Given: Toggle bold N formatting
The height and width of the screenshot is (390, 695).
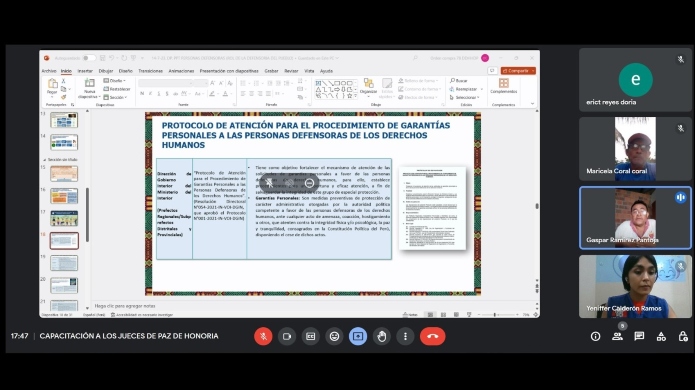Looking at the screenshot, I should click(x=142, y=94).
